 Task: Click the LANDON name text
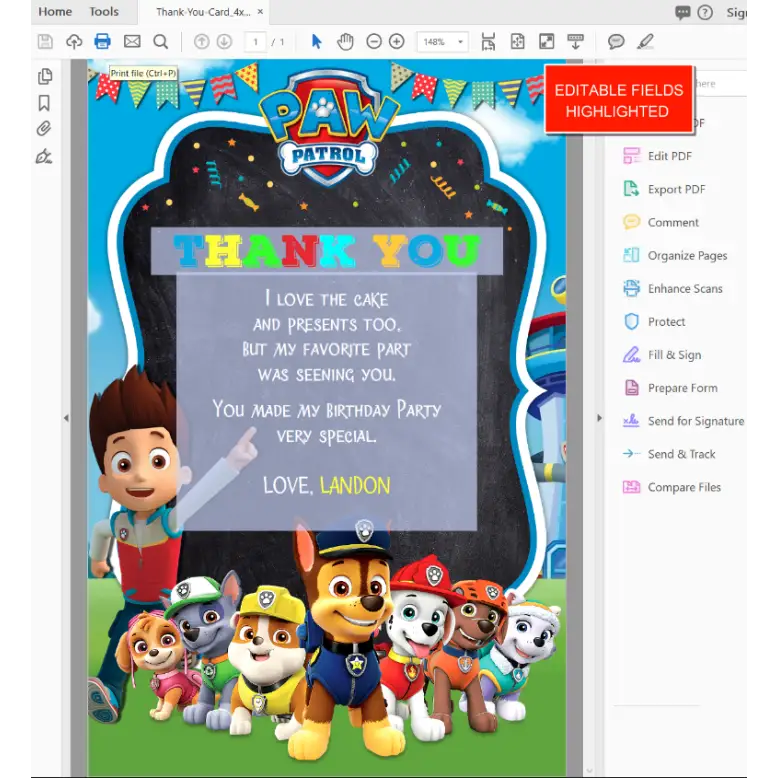click(355, 486)
